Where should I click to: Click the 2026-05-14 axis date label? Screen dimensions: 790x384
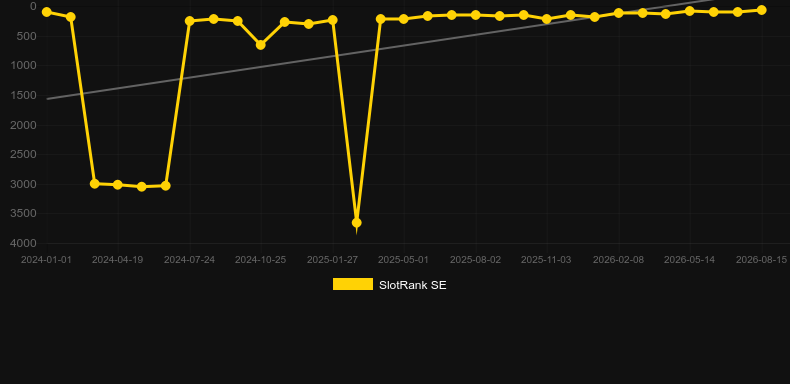[x=689, y=260]
